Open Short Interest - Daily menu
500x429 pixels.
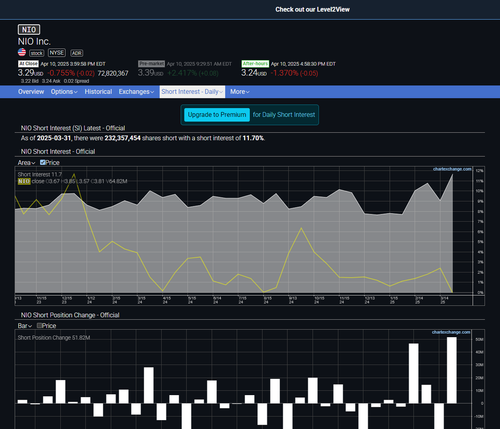[x=192, y=92]
